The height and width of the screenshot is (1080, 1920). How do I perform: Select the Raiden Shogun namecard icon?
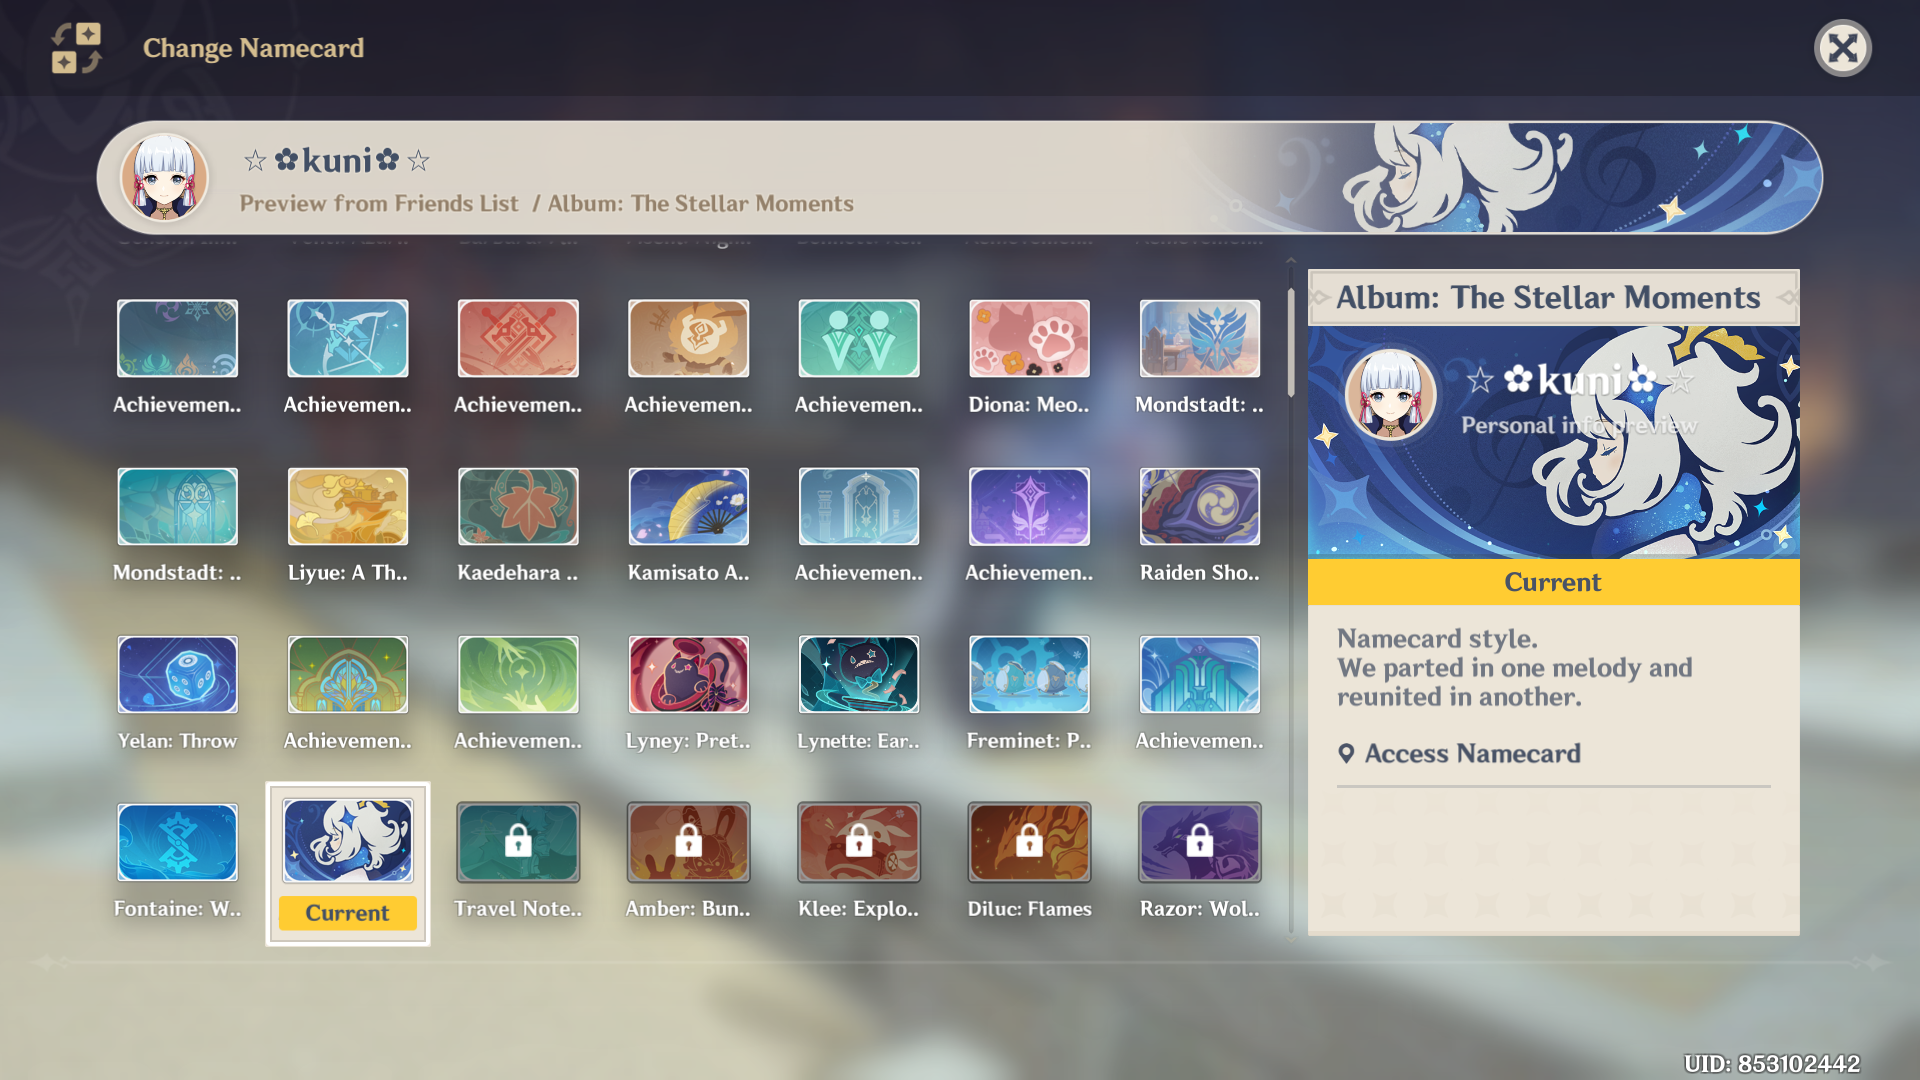point(1199,506)
